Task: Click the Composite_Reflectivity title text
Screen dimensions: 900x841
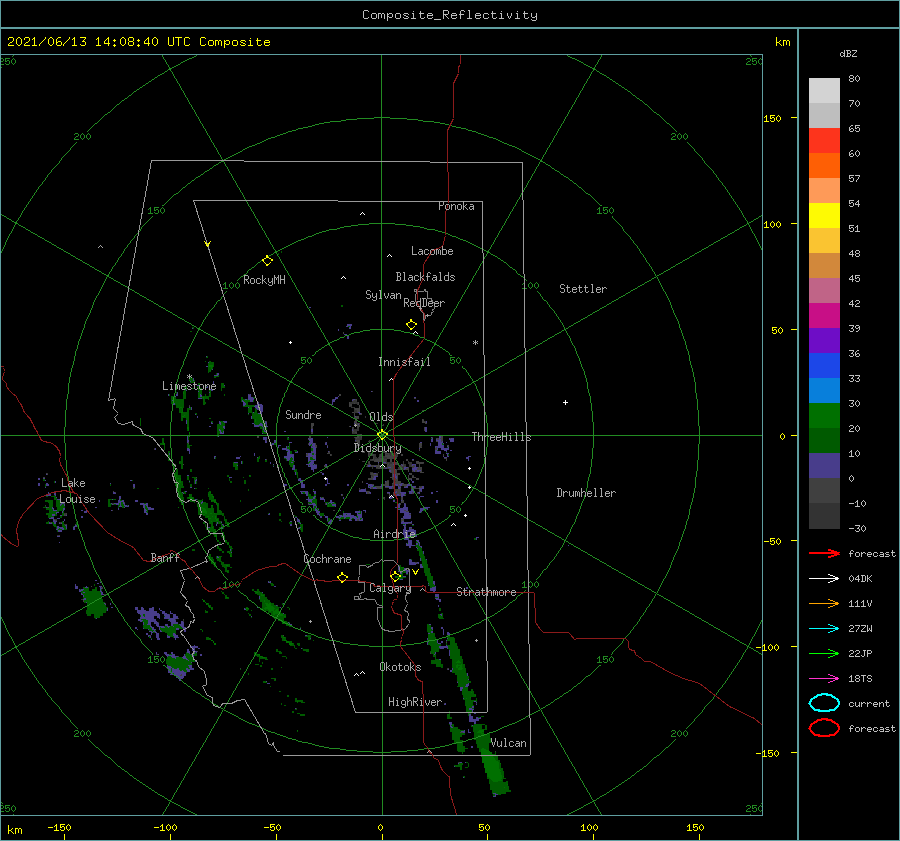Action: click(449, 15)
